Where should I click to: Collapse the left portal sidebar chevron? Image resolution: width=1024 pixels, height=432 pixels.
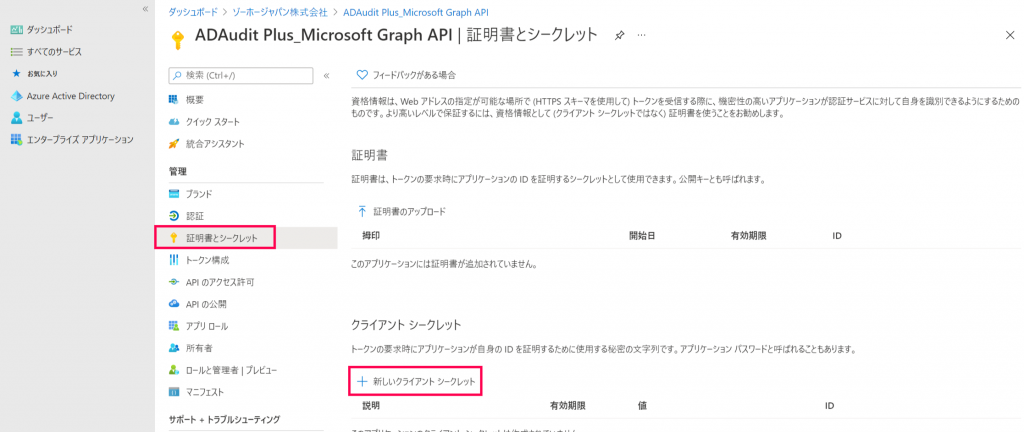pyautogui.click(x=146, y=8)
